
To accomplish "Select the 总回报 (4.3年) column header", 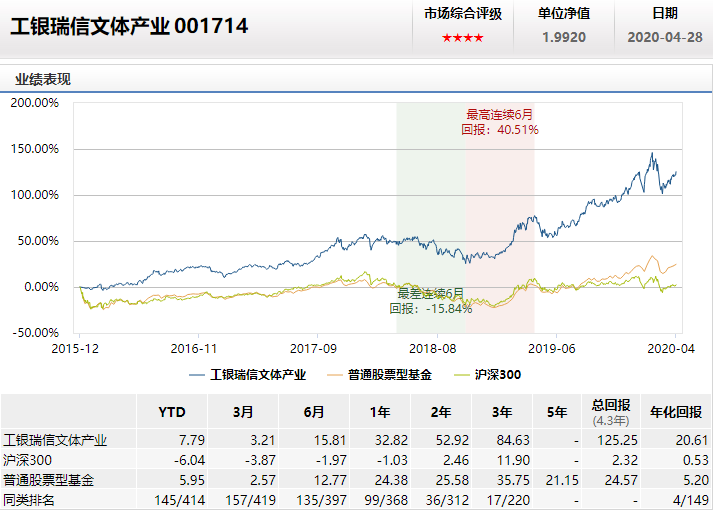I will point(611,412).
